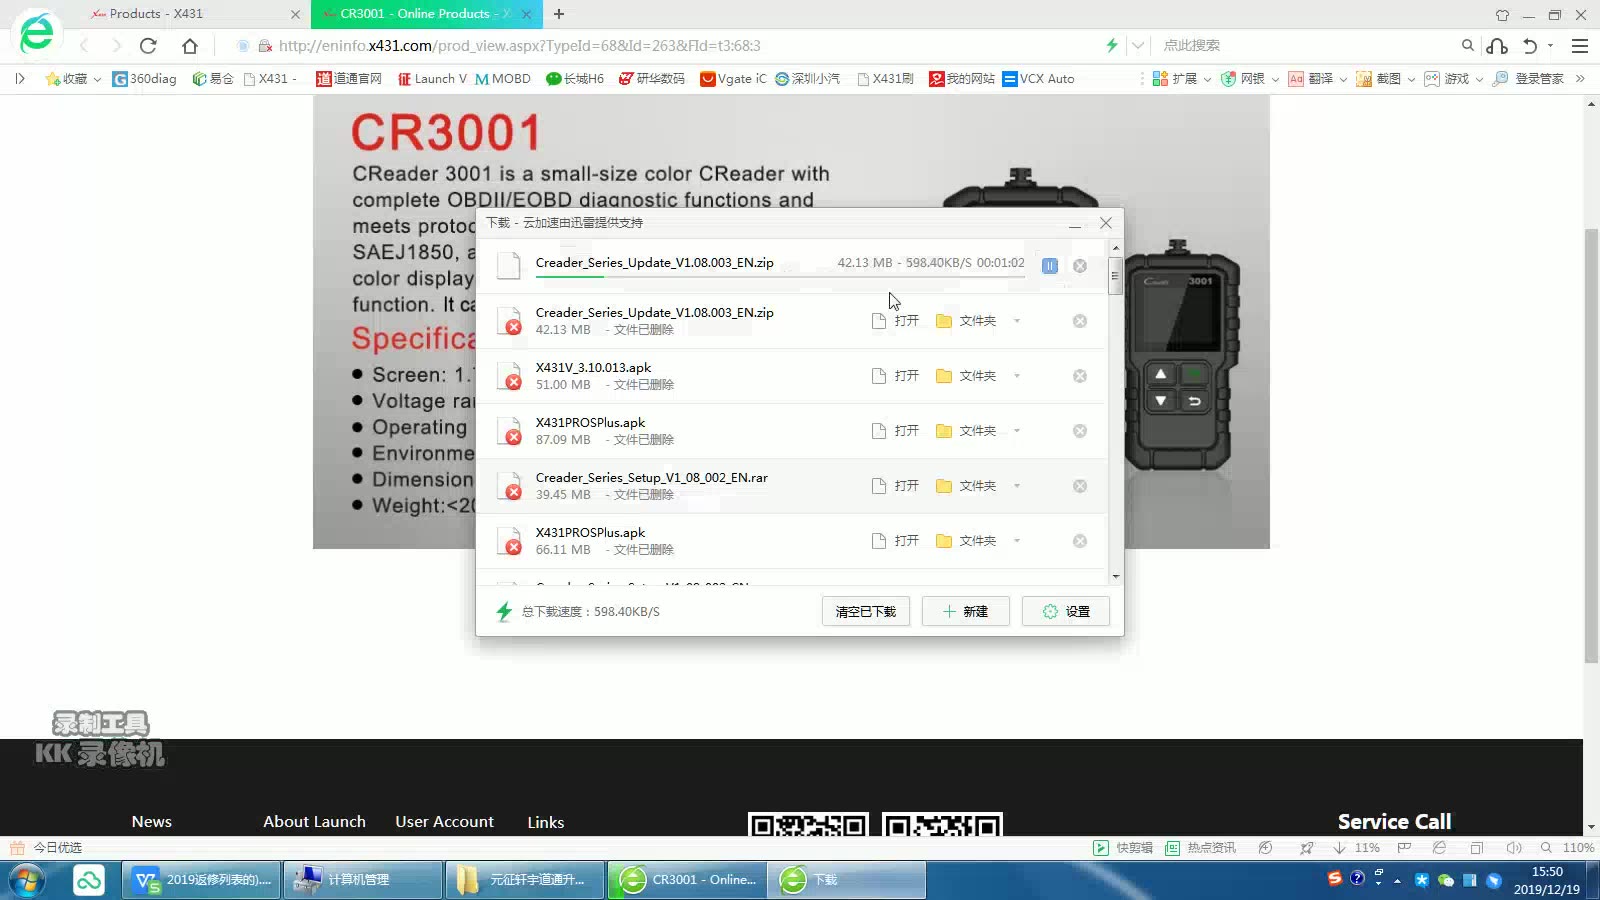The image size is (1600, 900).
Task: Remove the 66.11 MB X431PROSPlus.apk entry
Action: pos(1080,541)
